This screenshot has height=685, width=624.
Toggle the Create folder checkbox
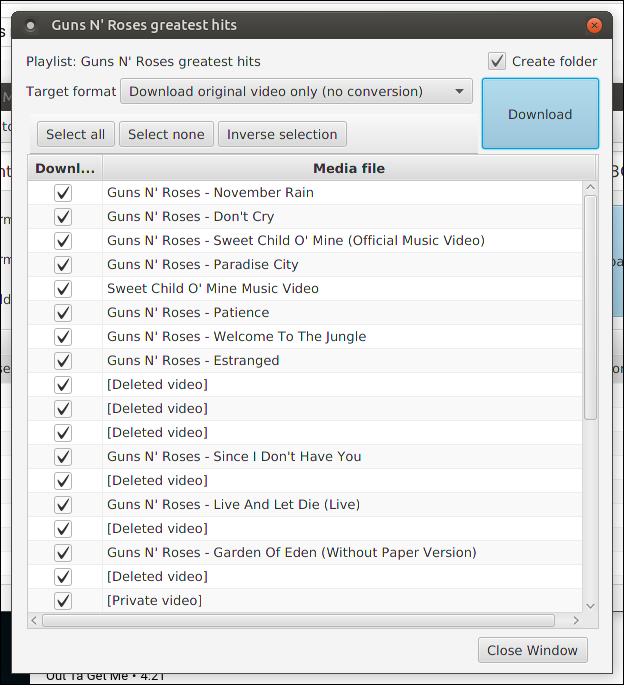(497, 61)
